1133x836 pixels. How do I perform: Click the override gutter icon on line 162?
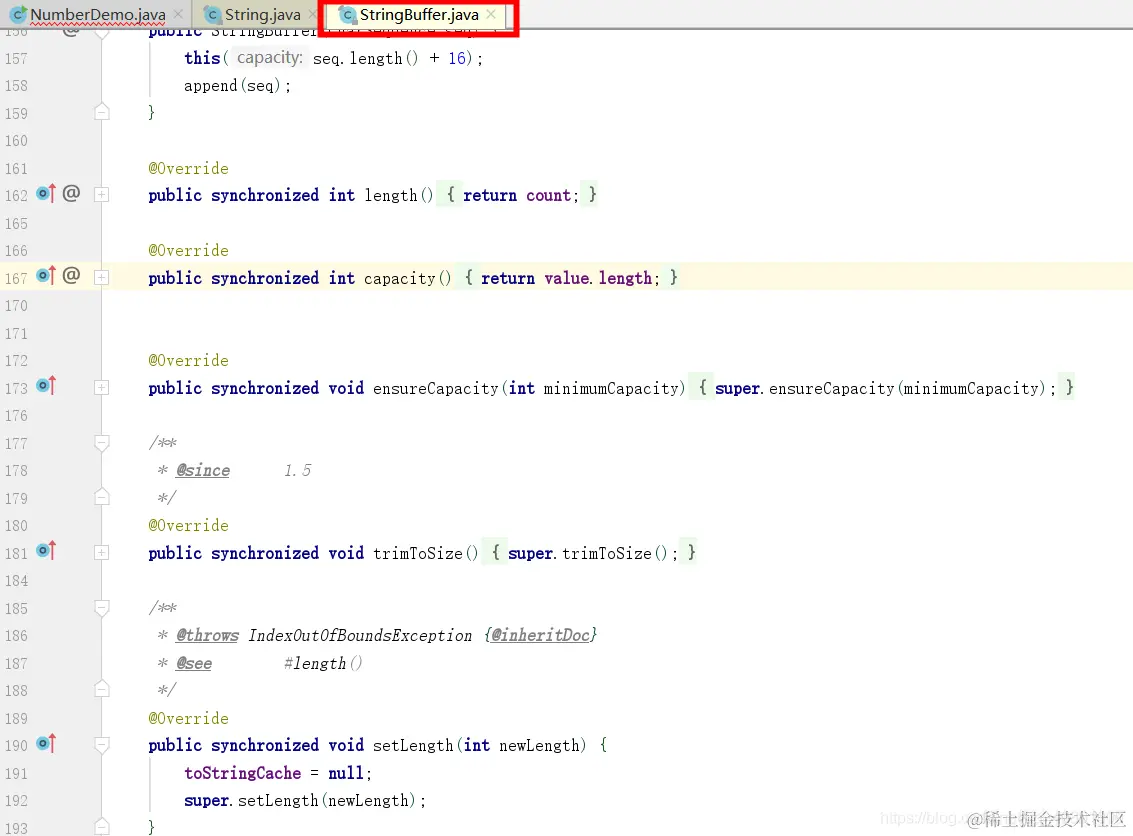pos(46,194)
